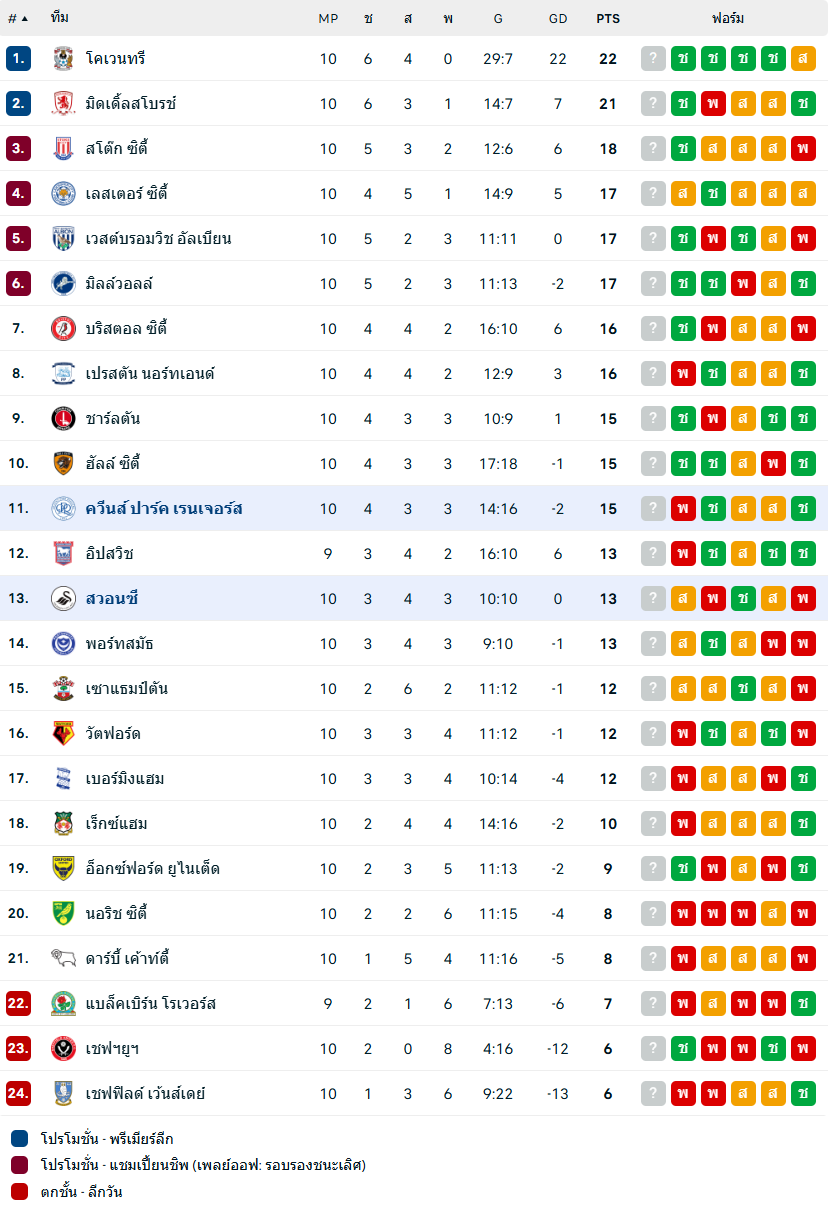The width and height of the screenshot is (829, 1212).
Task: Click rank 1 promotion position badge
Action: point(18,59)
